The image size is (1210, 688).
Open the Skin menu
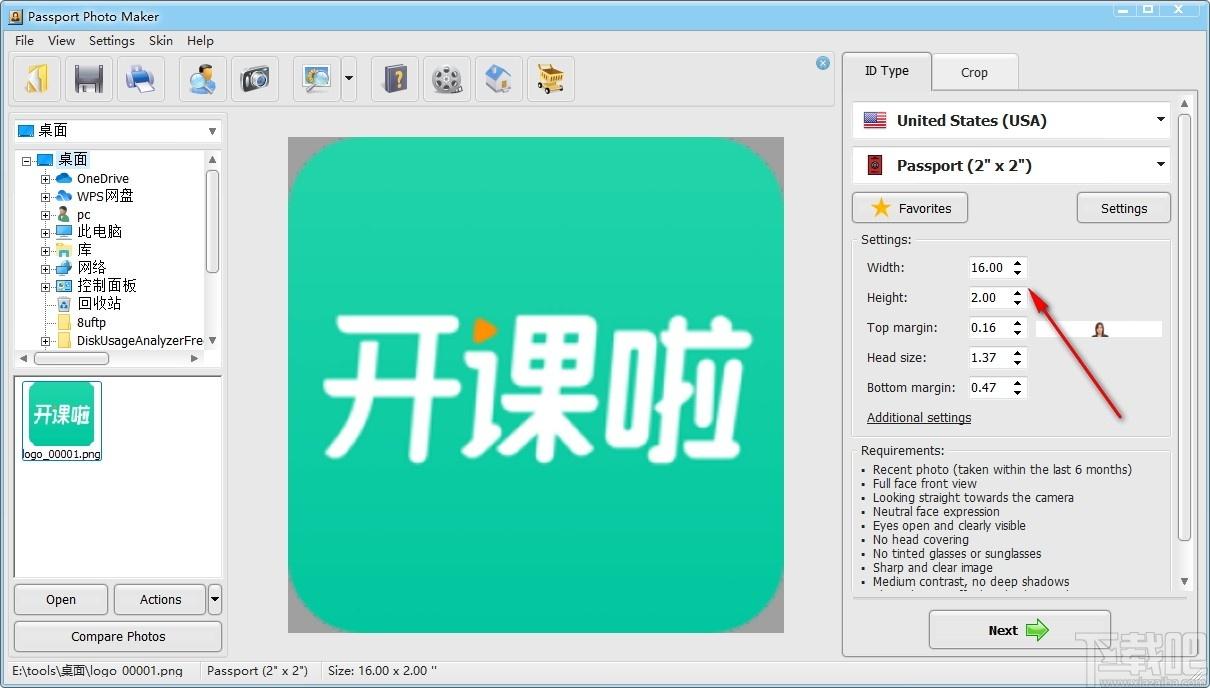tap(160, 41)
